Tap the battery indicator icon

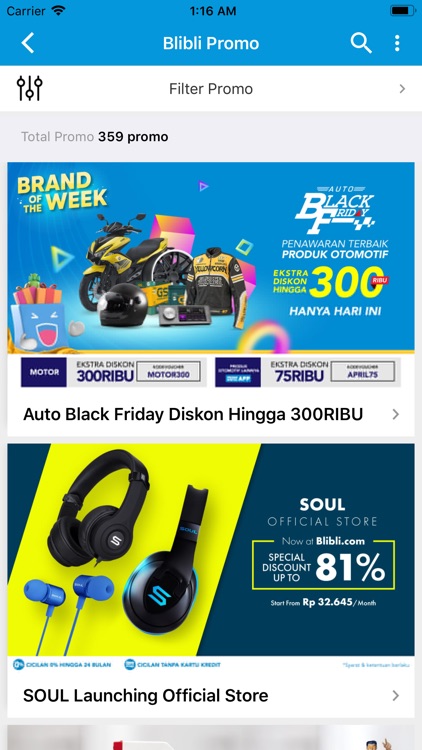tap(402, 11)
